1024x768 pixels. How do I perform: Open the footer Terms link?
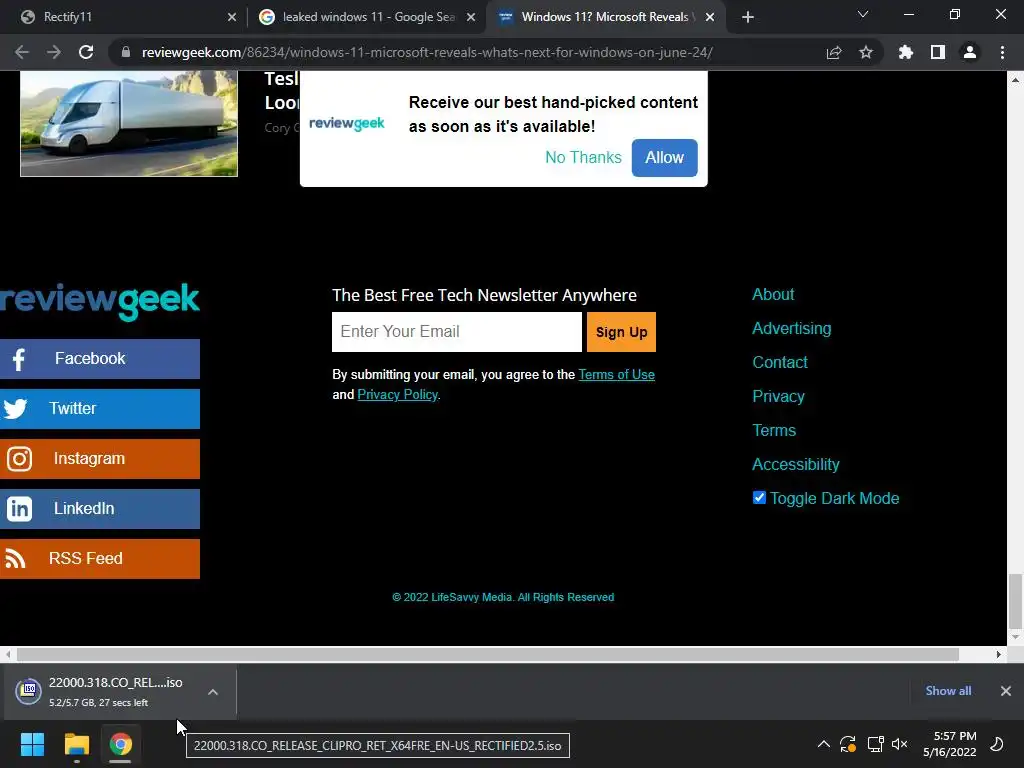click(x=774, y=430)
